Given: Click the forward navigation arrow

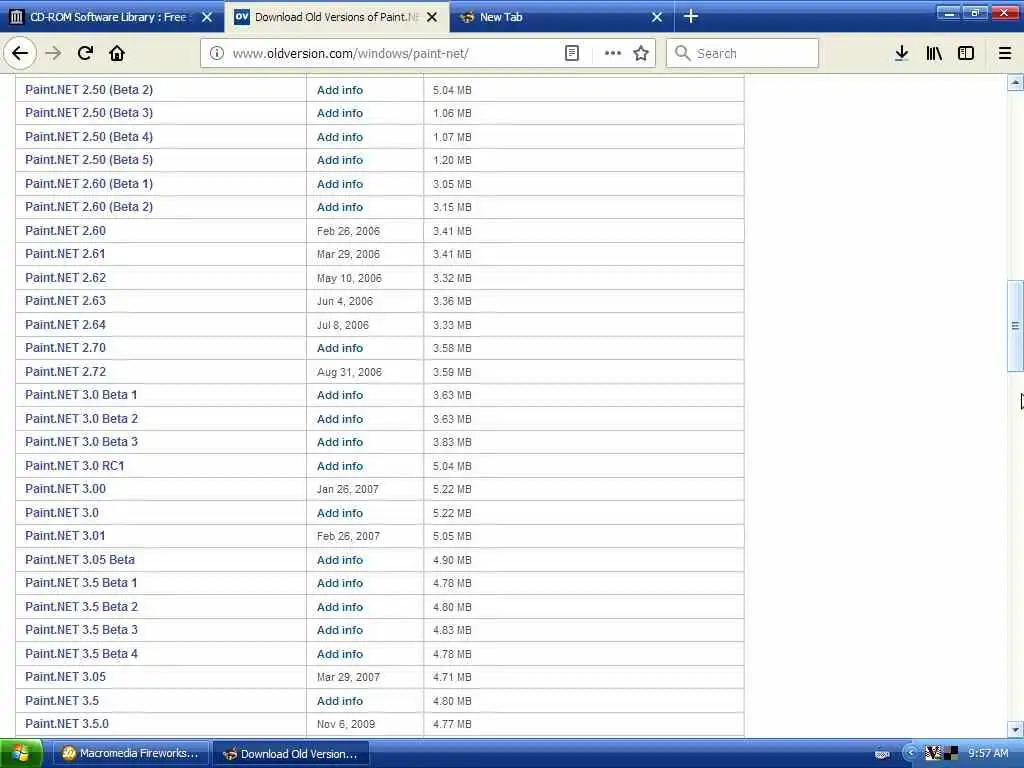Looking at the screenshot, I should pos(53,53).
